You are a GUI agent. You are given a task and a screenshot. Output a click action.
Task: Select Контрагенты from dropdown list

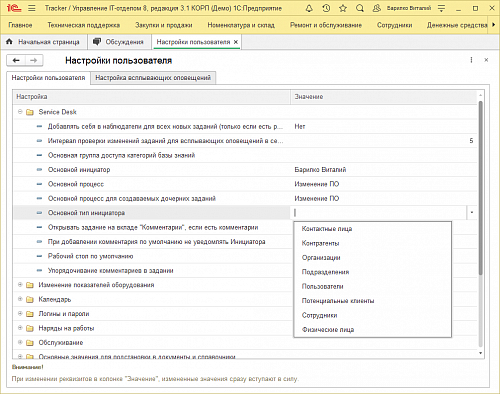point(372,243)
